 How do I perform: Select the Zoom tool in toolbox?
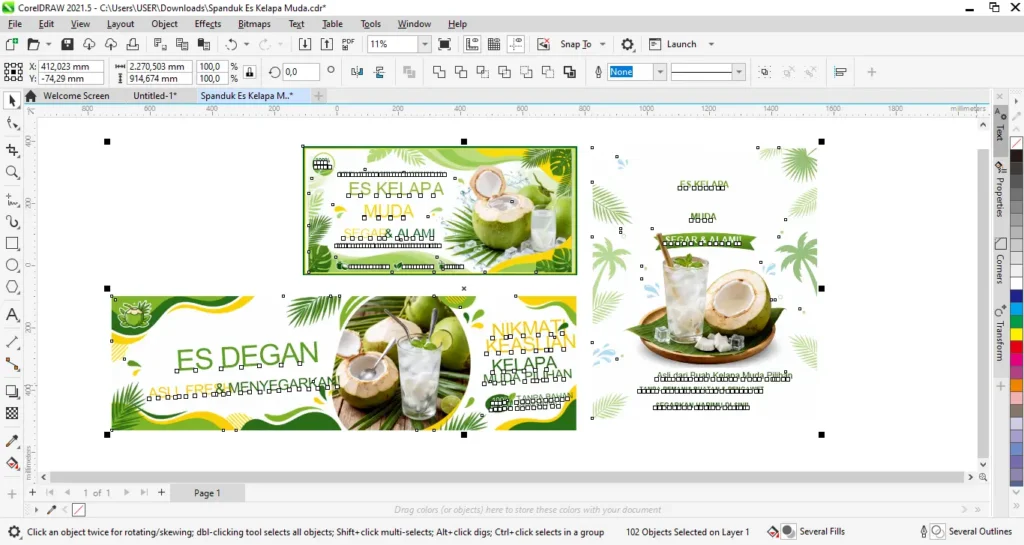click(12, 172)
